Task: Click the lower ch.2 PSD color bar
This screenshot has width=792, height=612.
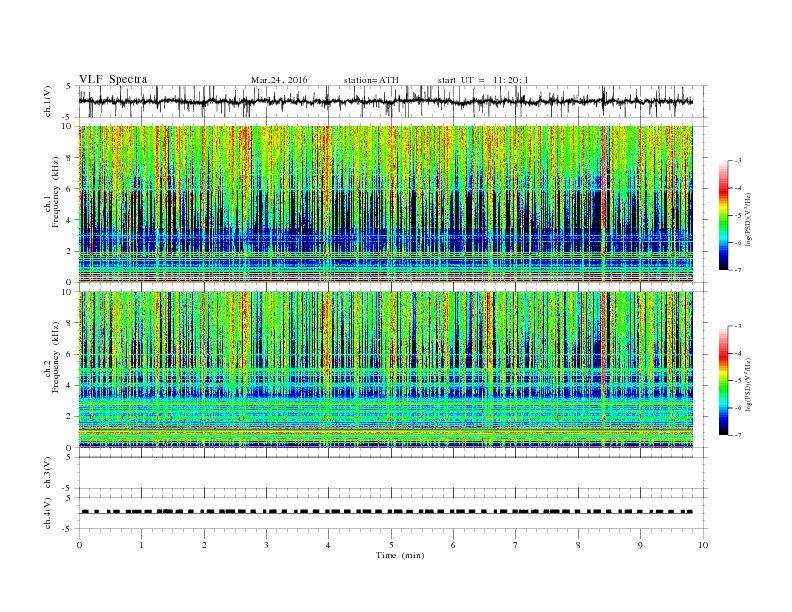Action: [723, 380]
